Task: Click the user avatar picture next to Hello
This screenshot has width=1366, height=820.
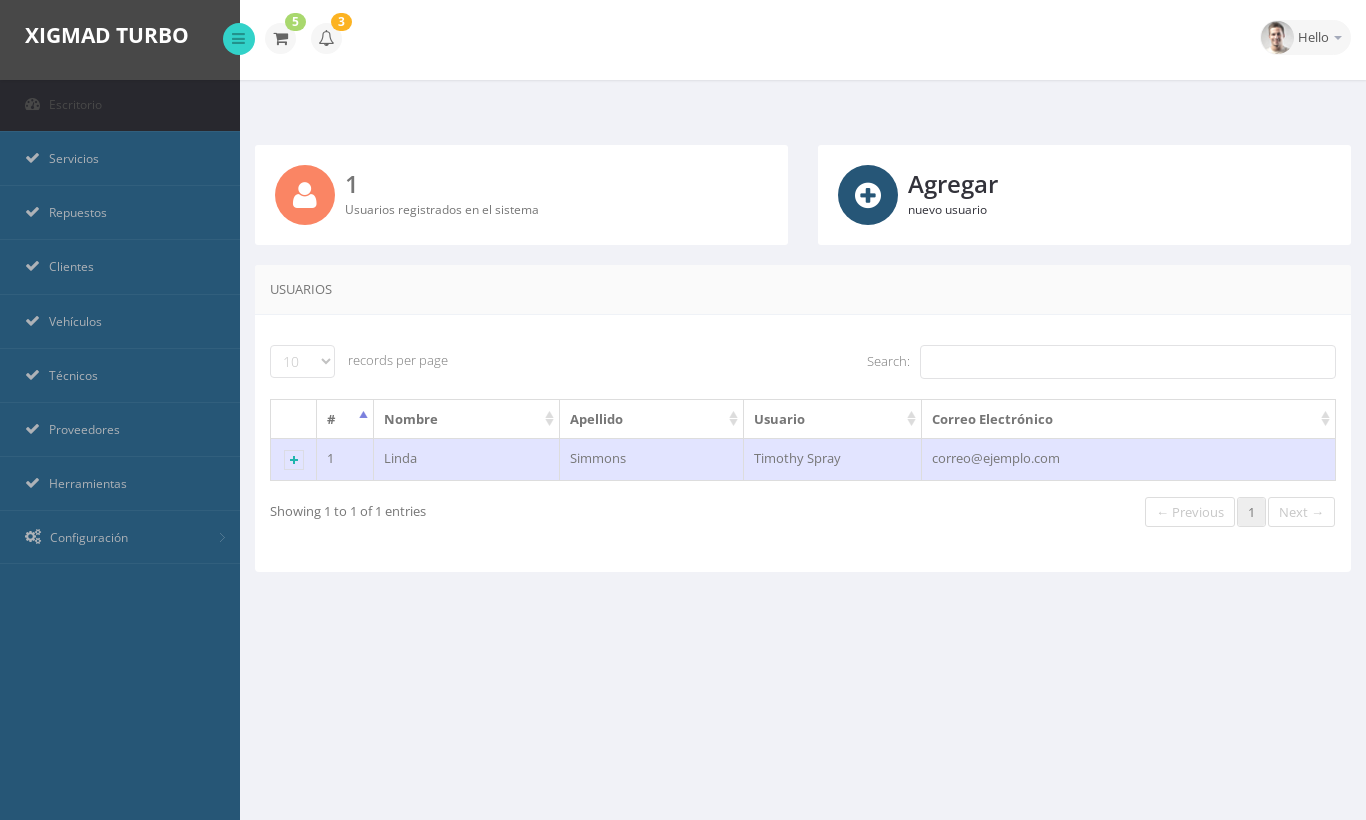Action: click(x=1277, y=37)
